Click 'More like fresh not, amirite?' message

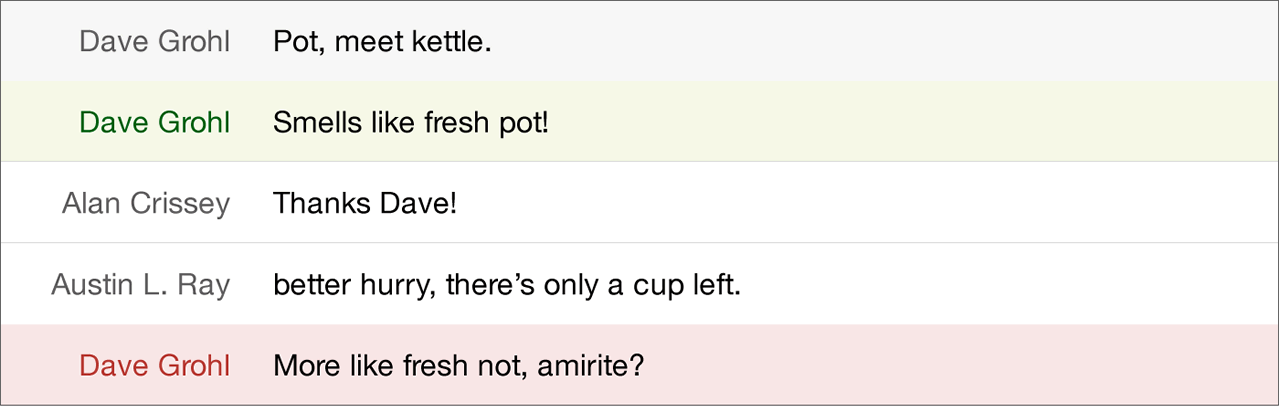click(x=458, y=366)
